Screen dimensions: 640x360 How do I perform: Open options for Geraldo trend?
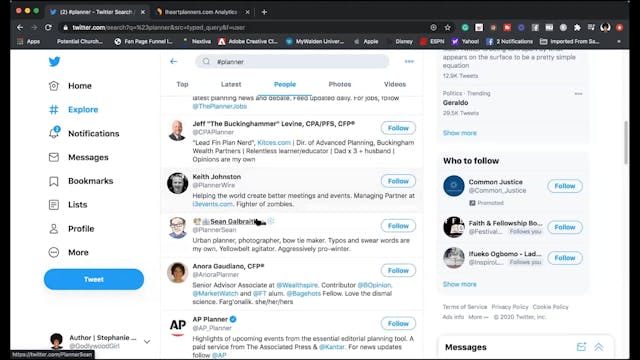[x=578, y=93]
